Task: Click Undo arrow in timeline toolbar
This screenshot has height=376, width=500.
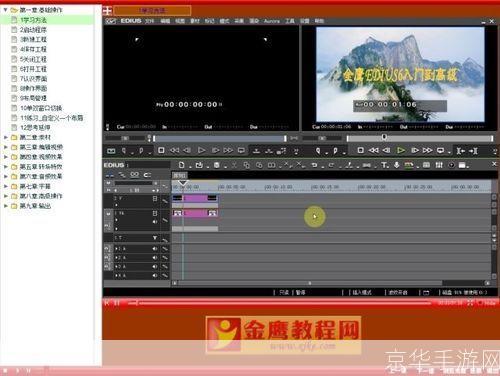Action: 314,165
